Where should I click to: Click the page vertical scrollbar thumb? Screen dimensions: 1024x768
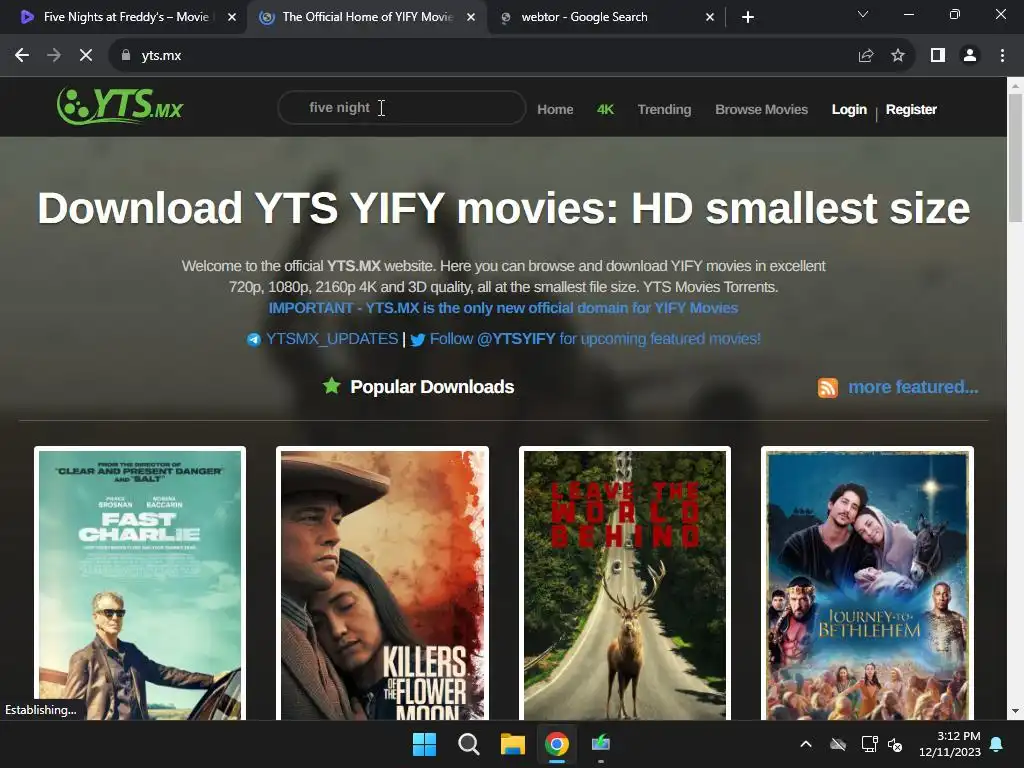click(x=1015, y=158)
